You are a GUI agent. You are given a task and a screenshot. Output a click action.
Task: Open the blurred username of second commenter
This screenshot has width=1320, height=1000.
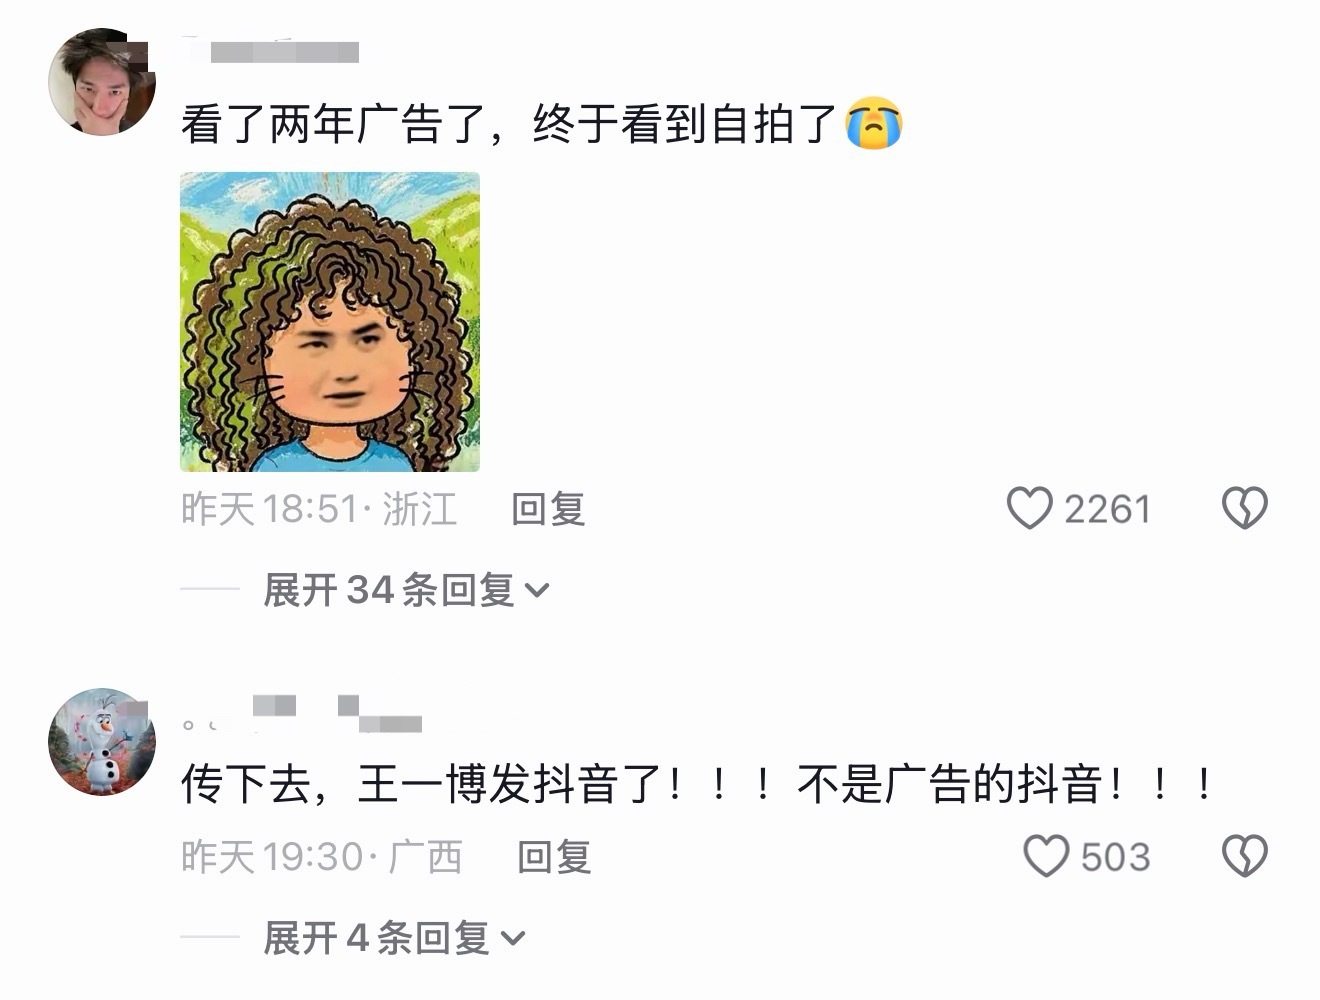[302, 713]
